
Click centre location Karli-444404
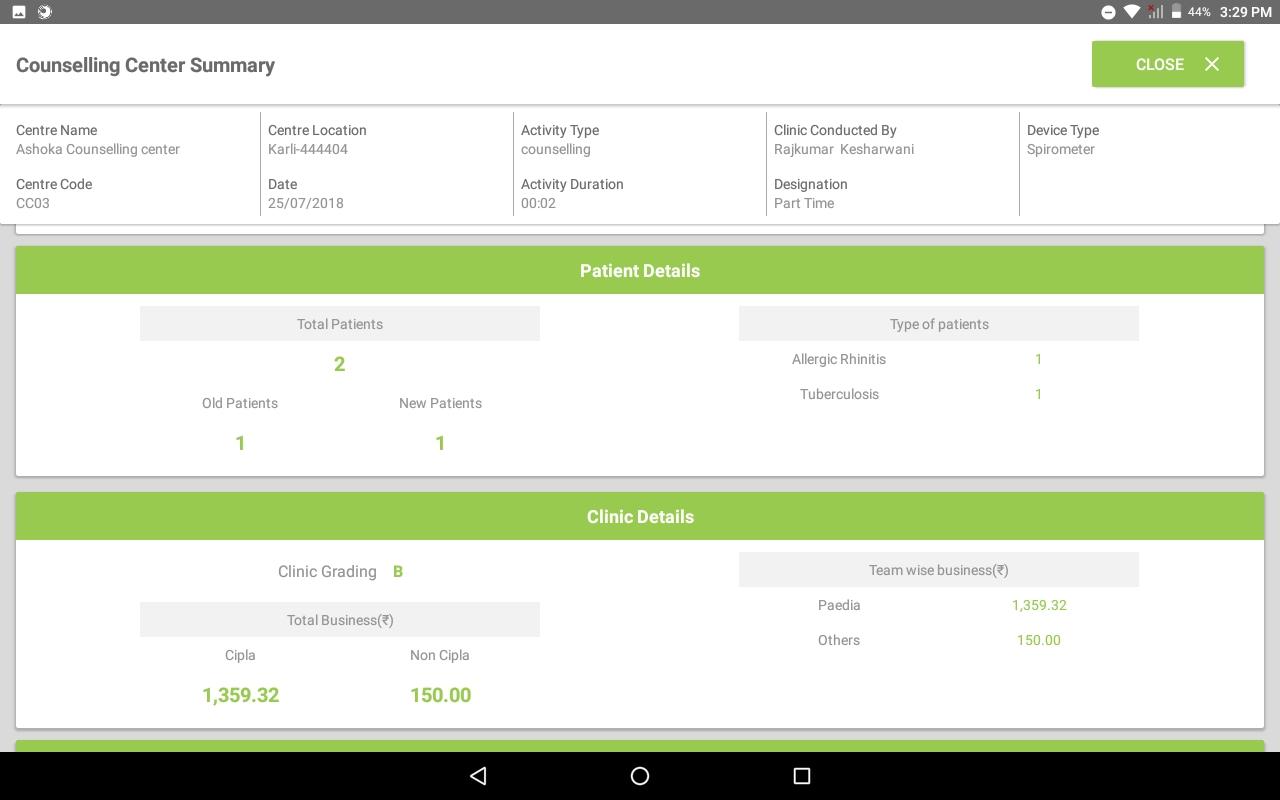(x=308, y=149)
